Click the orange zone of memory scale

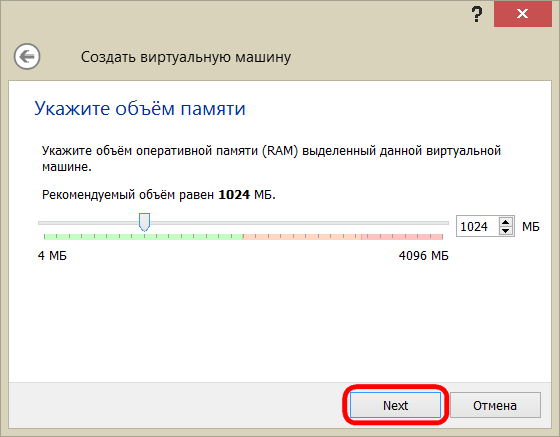pyautogui.click(x=302, y=236)
